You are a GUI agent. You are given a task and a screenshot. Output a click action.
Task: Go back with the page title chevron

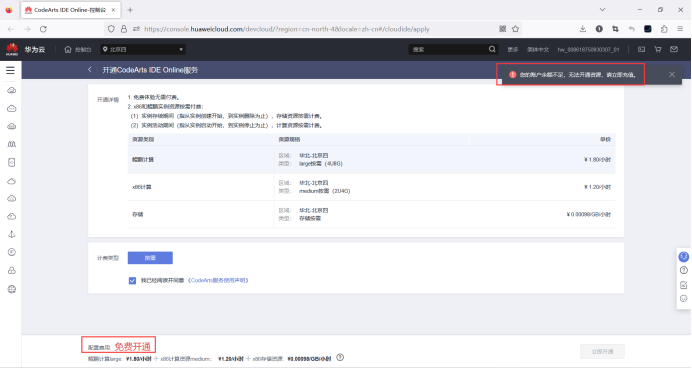[90, 70]
